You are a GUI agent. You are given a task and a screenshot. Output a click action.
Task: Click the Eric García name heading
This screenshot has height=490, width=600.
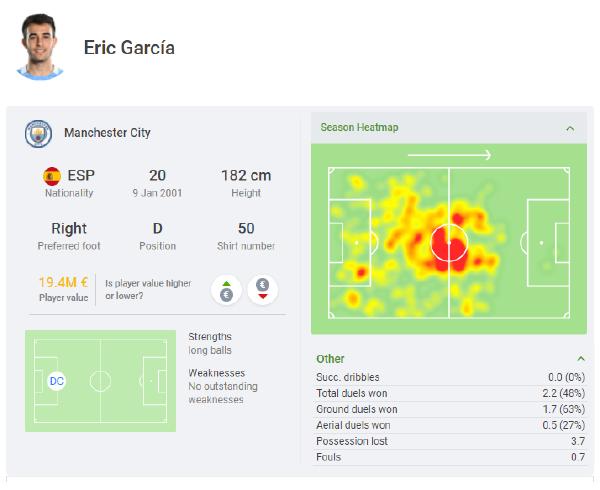[x=129, y=48]
